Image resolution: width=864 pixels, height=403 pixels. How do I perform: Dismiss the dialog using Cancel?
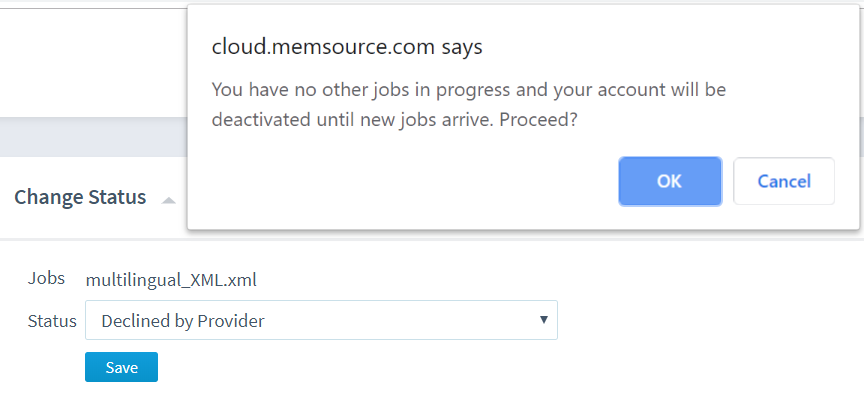(x=784, y=181)
